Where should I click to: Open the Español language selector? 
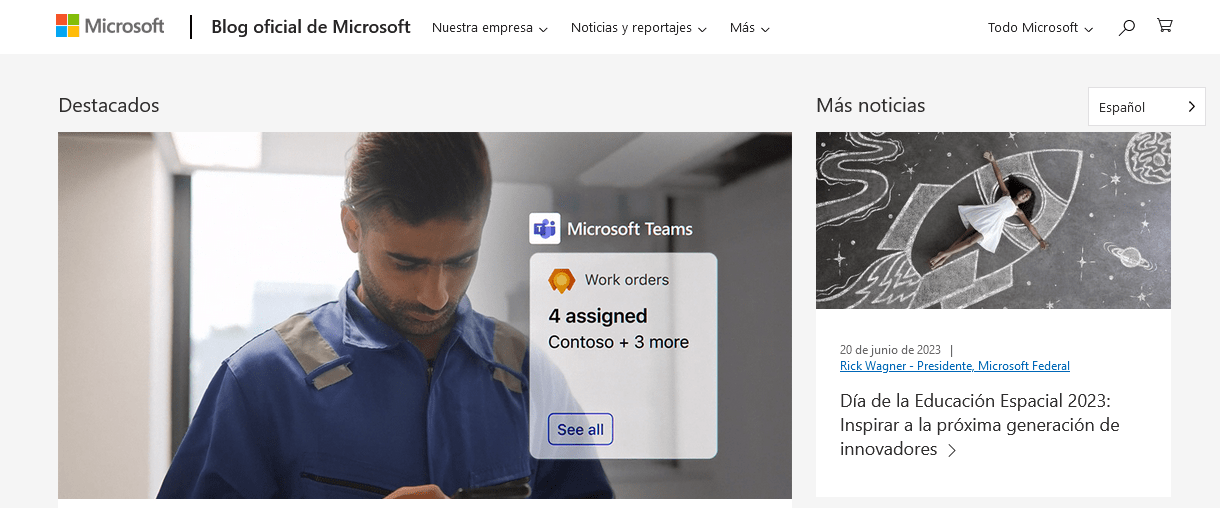[1146, 107]
